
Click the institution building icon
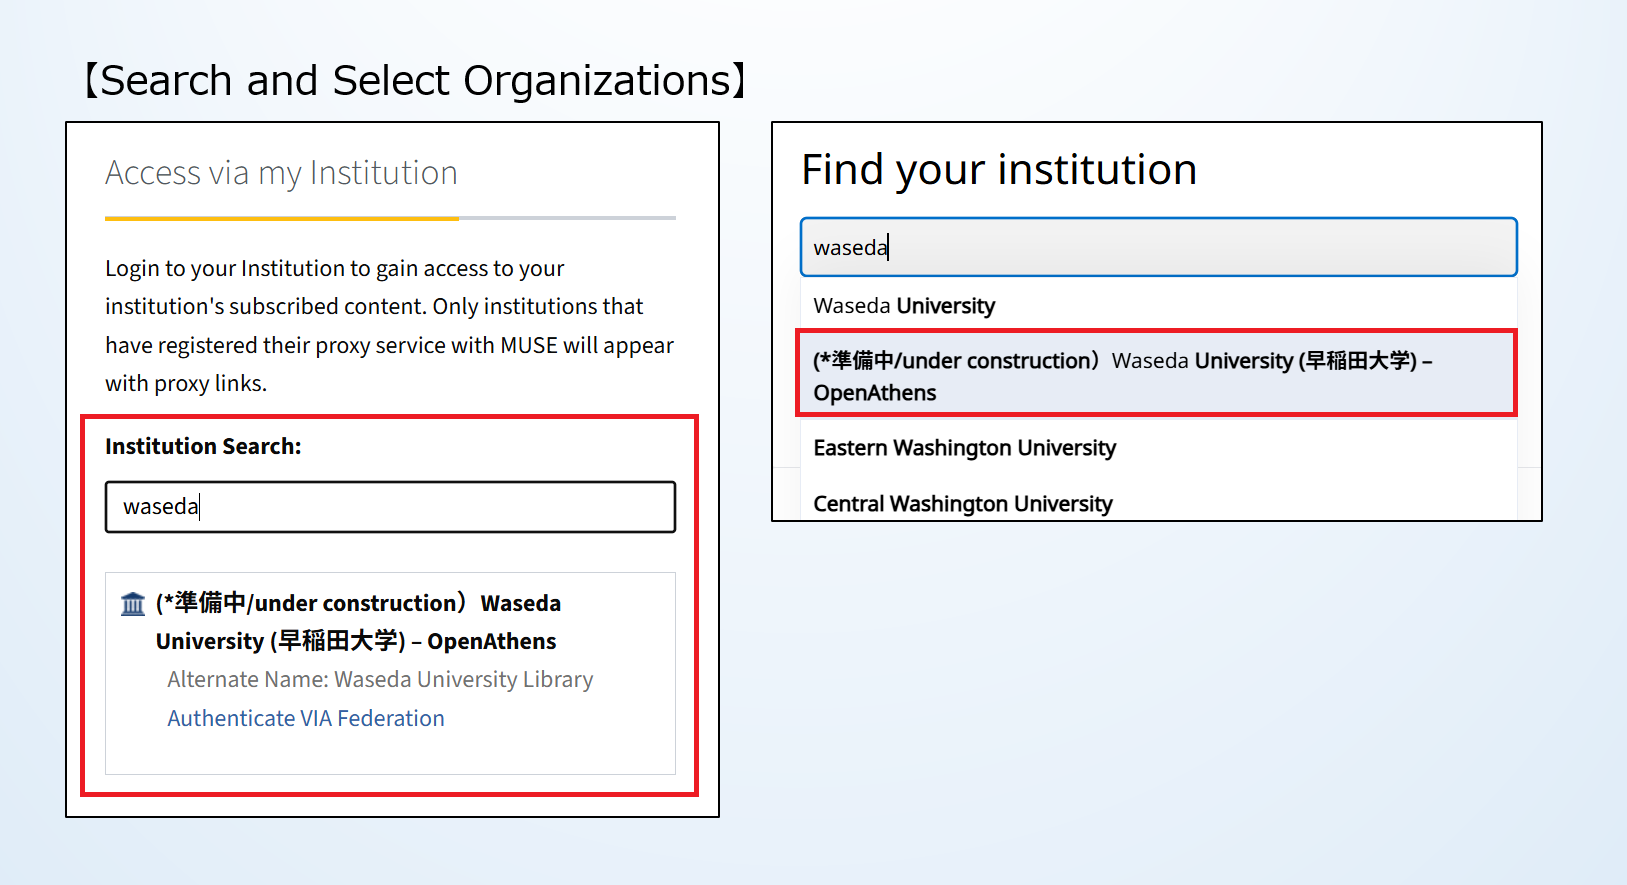click(x=133, y=604)
